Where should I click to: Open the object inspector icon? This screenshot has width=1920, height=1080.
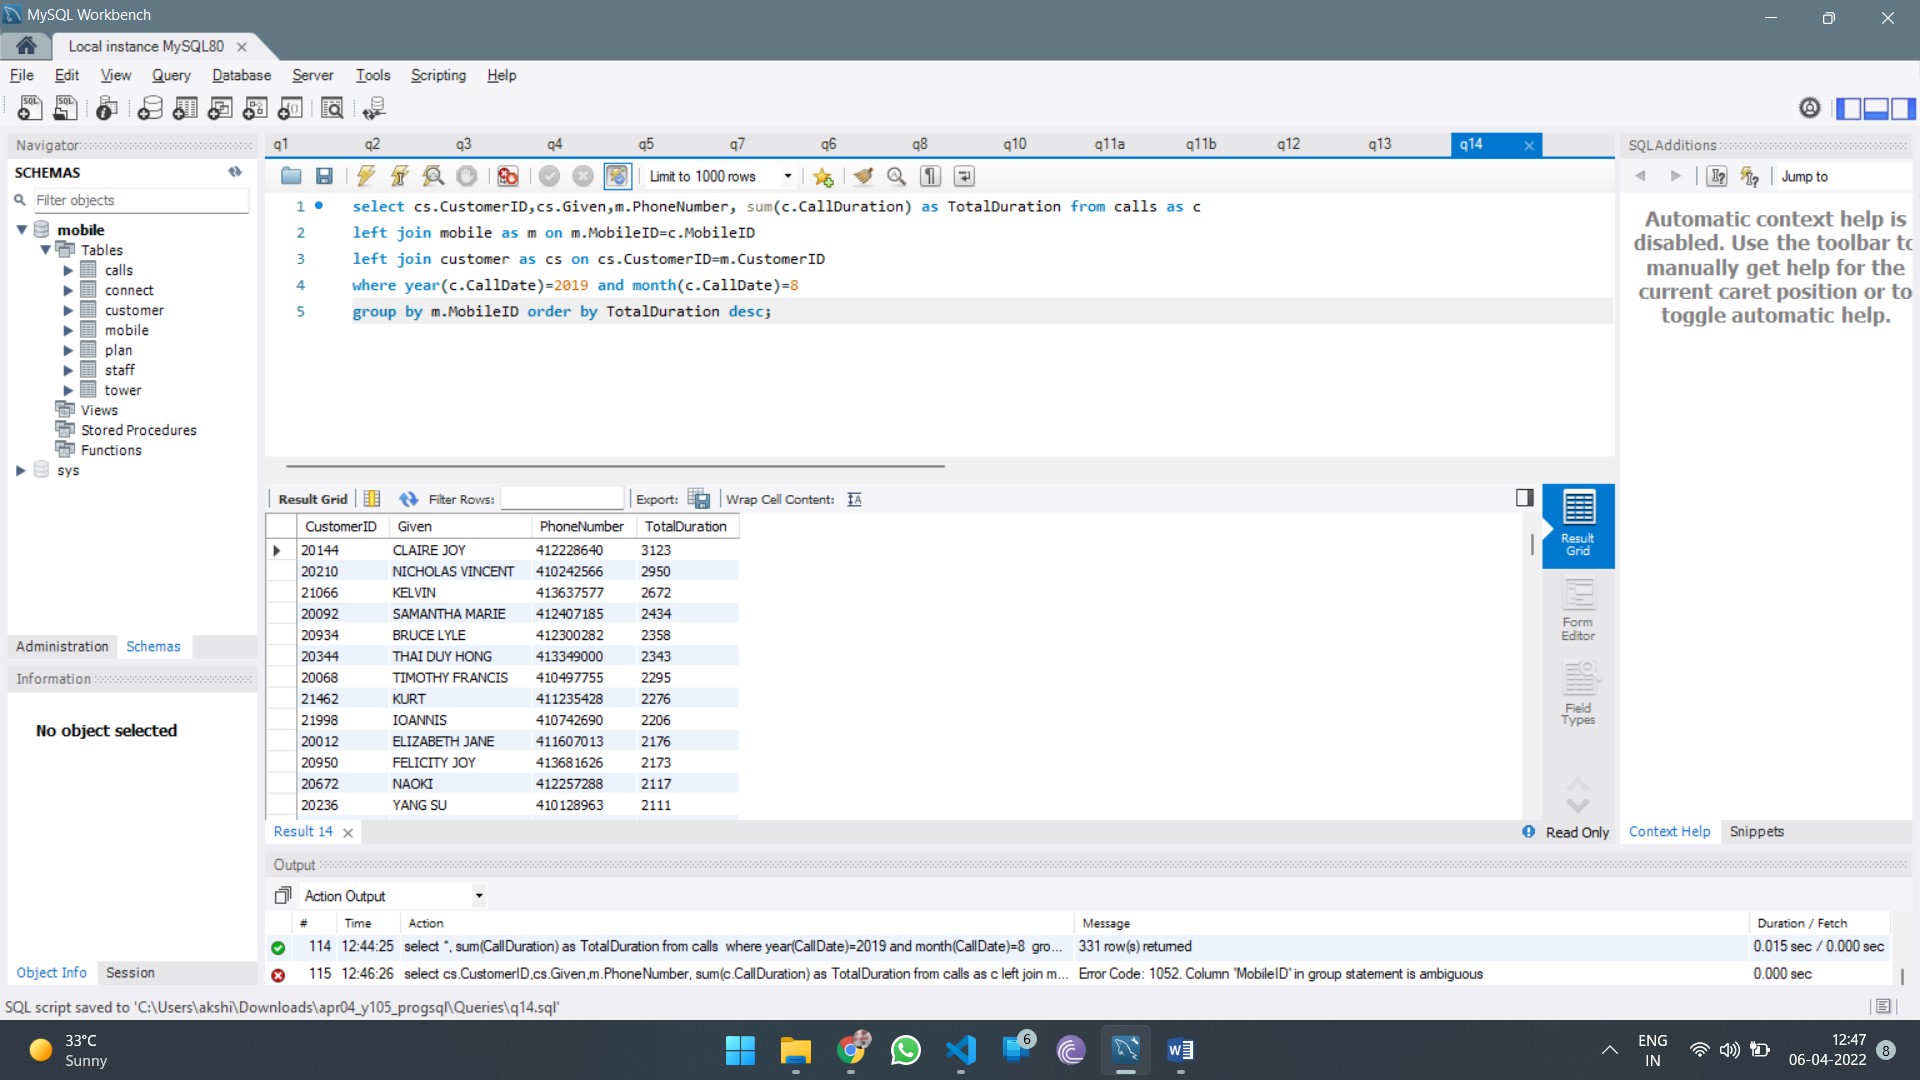point(107,108)
